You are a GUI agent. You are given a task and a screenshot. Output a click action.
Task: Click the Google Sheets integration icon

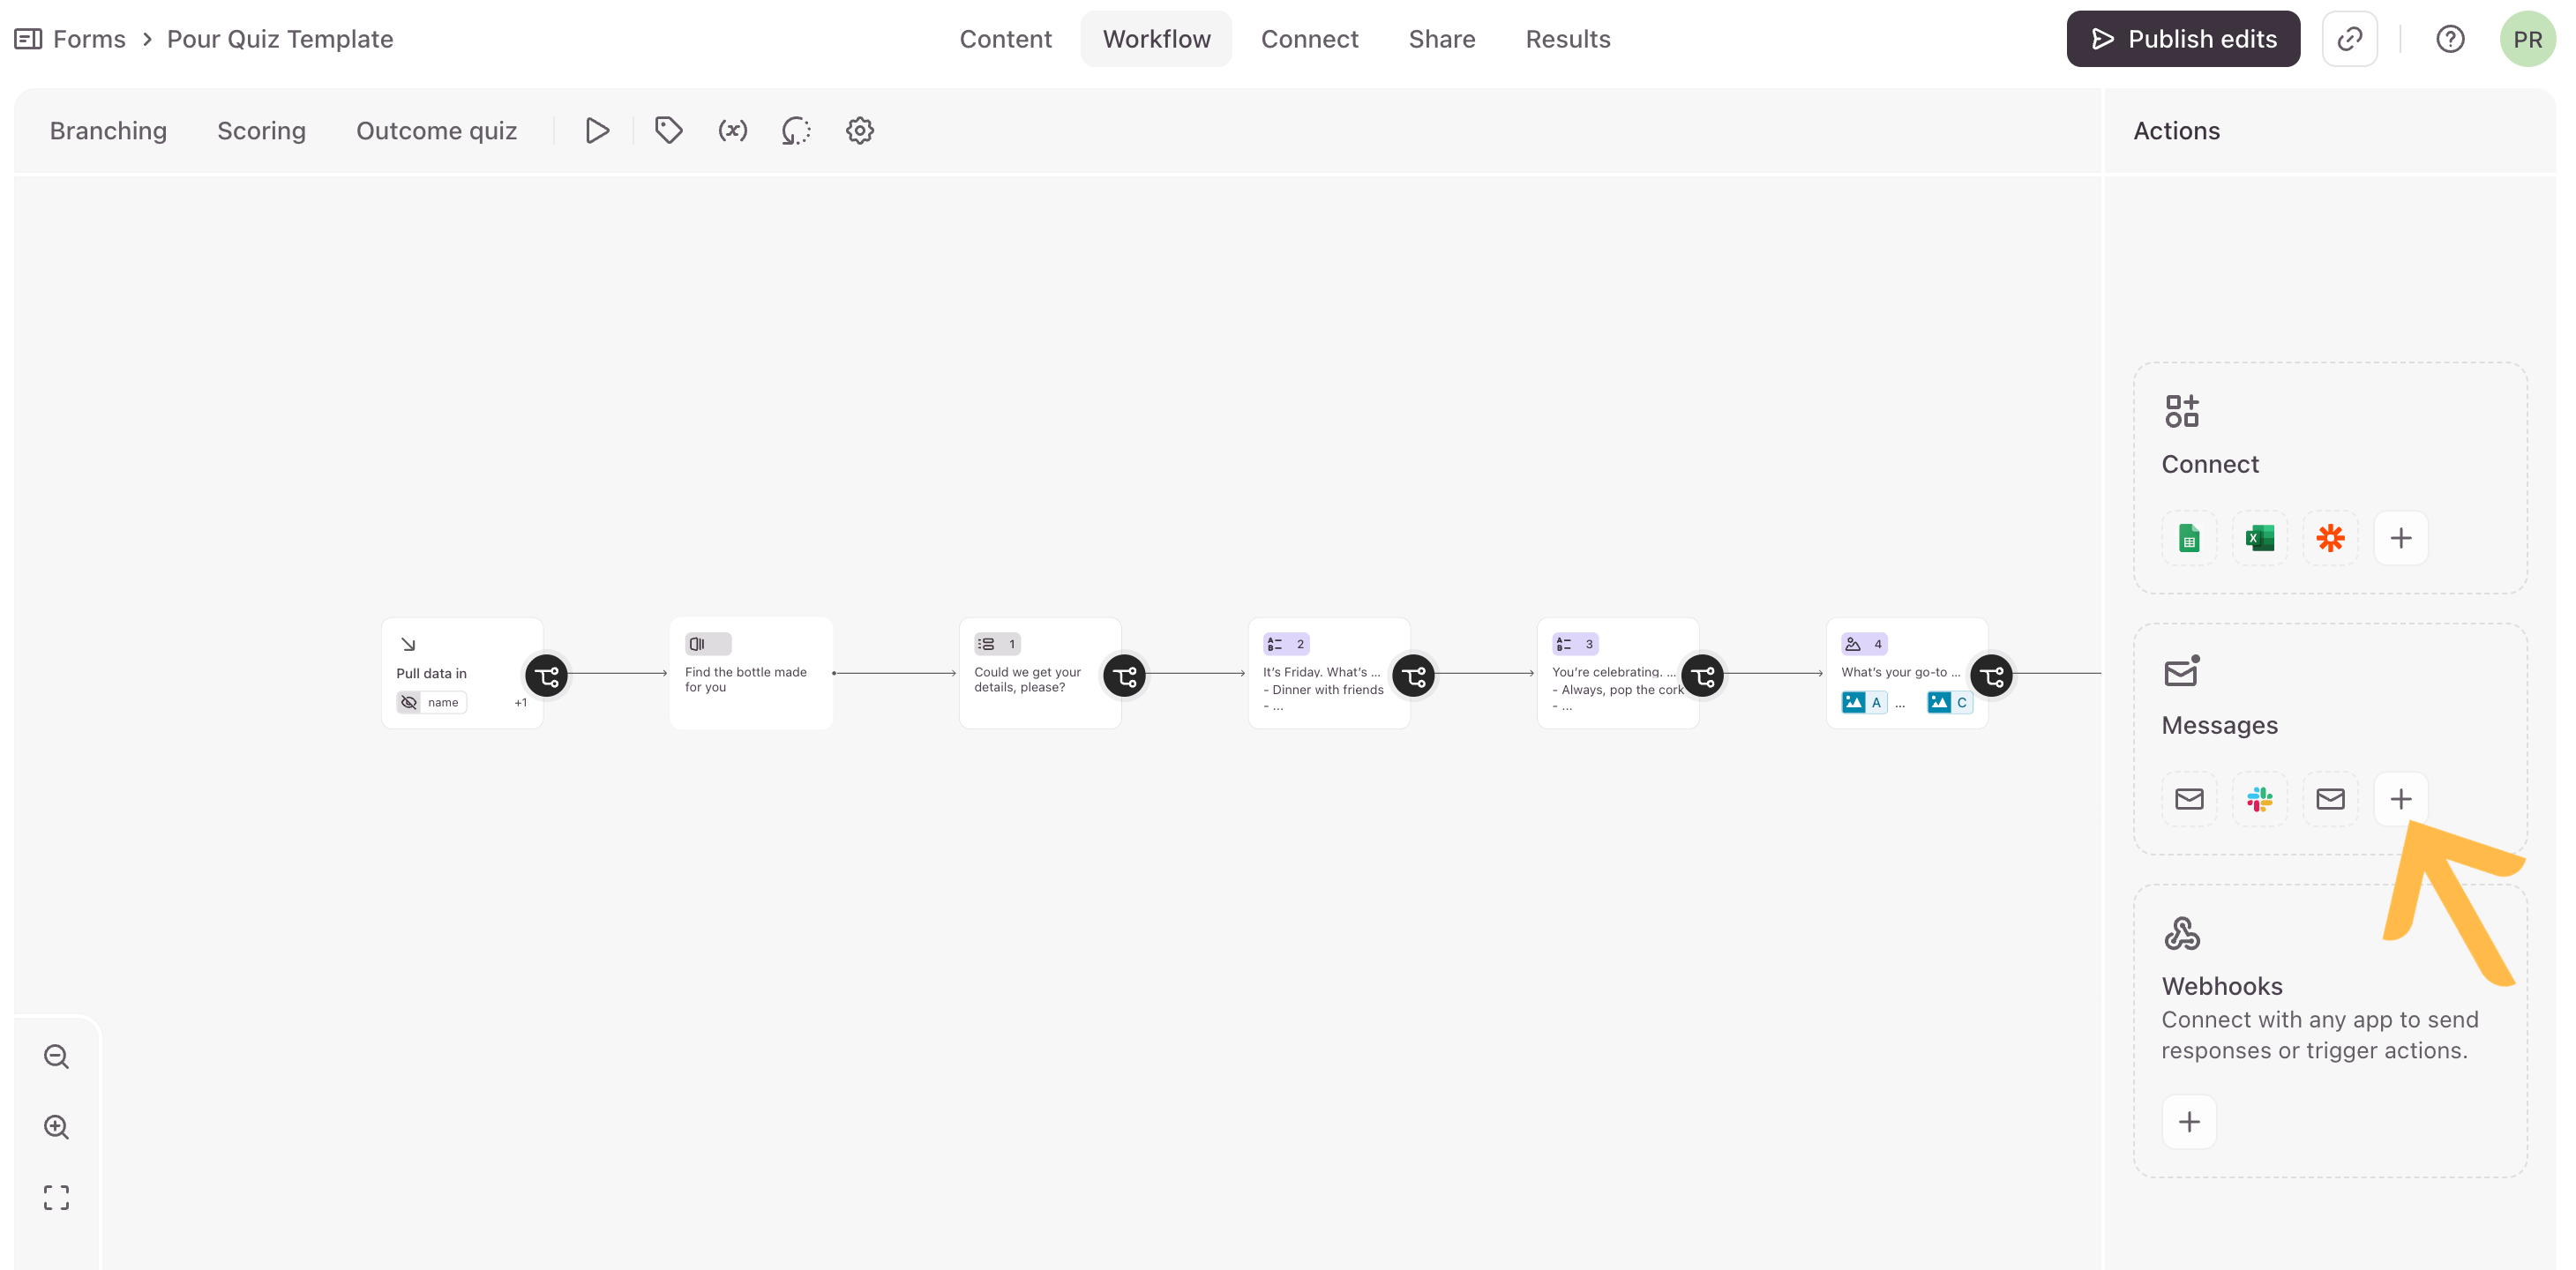click(x=2189, y=538)
